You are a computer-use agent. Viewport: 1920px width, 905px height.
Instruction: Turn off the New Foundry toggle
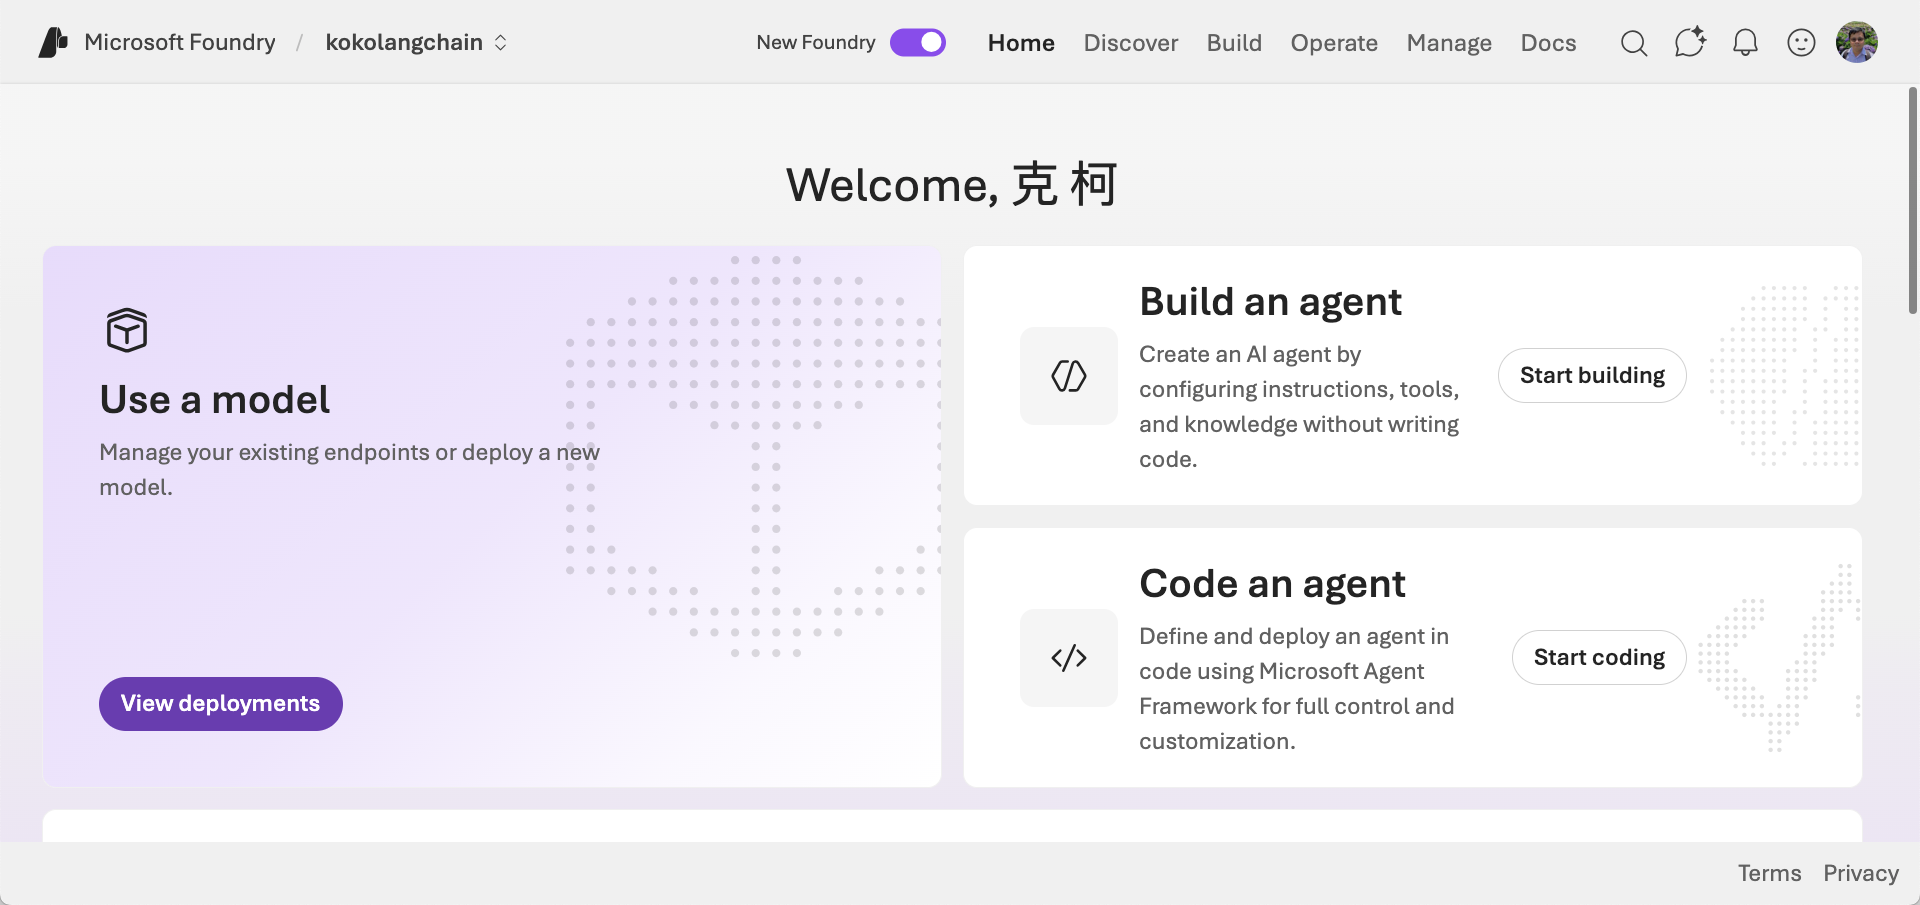click(918, 42)
